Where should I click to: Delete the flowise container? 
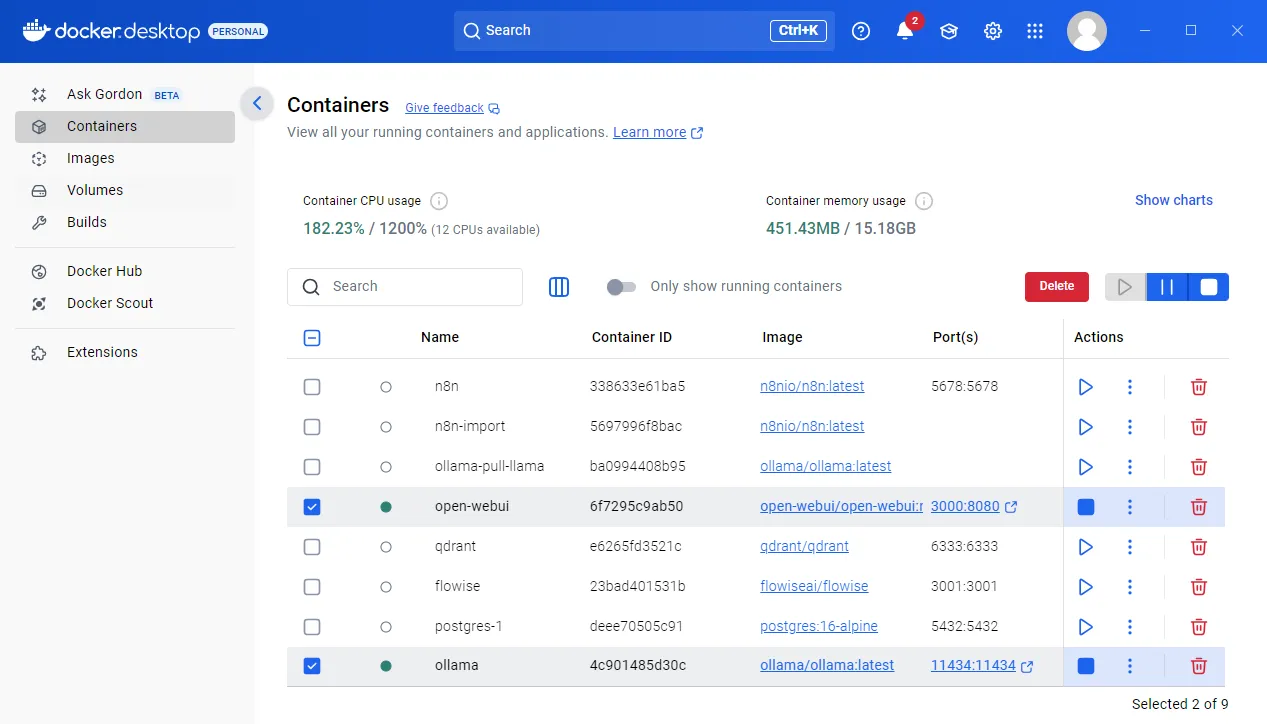tap(1198, 587)
